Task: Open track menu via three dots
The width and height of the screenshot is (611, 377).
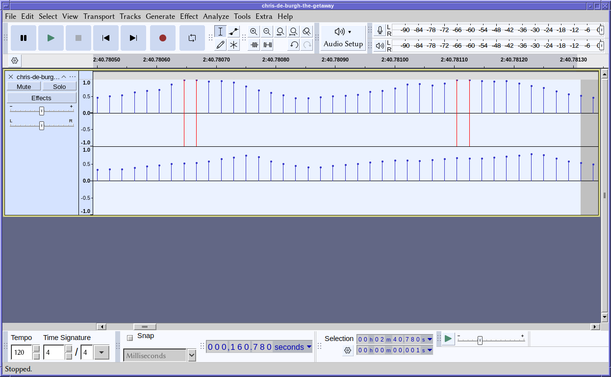Action: point(72,77)
